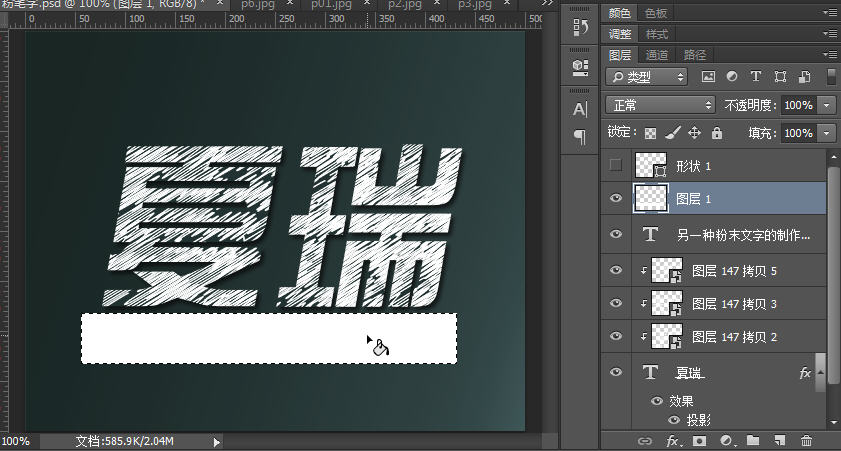
Task: Filter layers by type (T) icon
Action: (x=756, y=77)
